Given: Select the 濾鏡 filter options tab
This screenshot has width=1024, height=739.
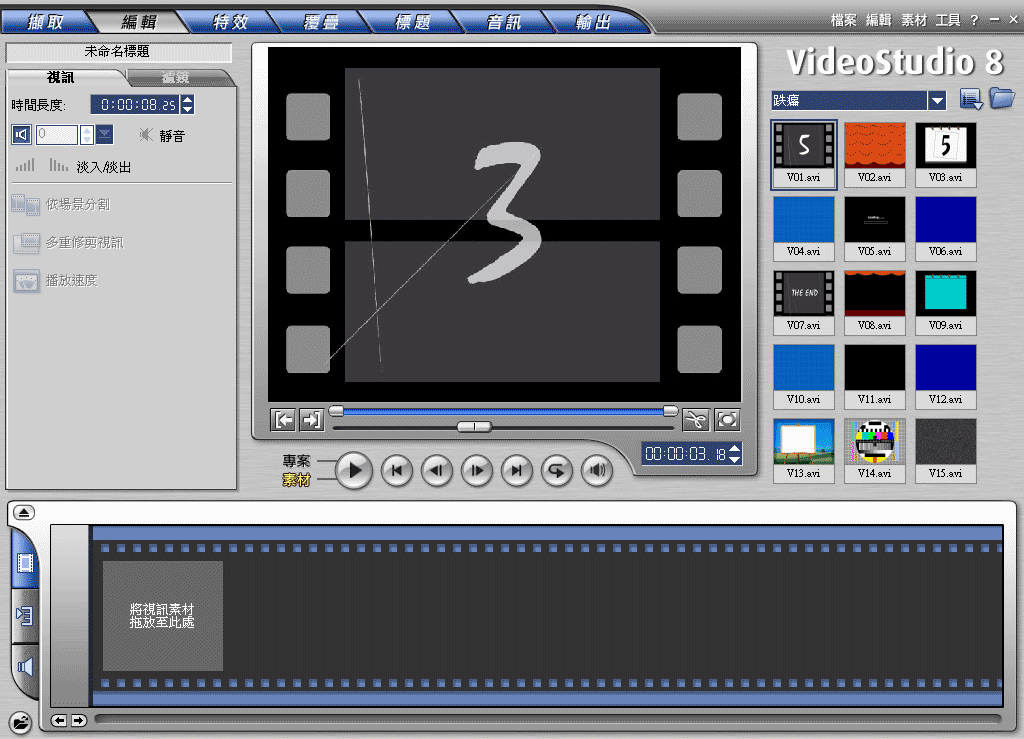Looking at the screenshot, I should click(x=175, y=78).
